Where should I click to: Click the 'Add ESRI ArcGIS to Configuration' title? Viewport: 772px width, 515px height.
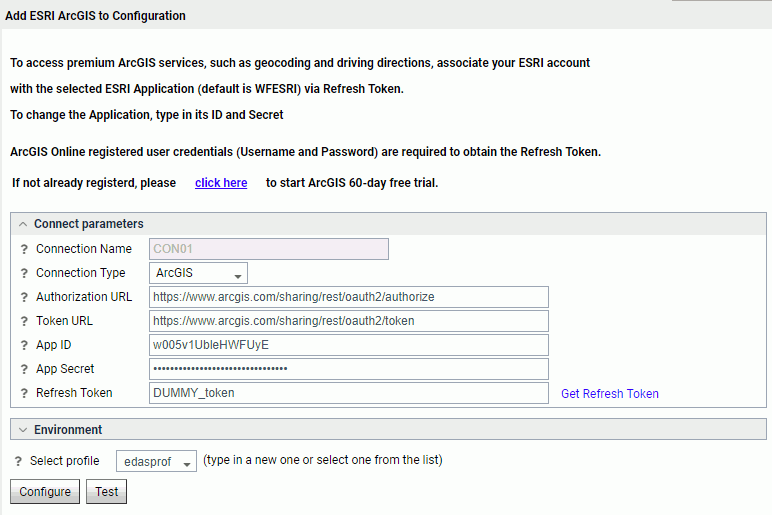point(96,16)
